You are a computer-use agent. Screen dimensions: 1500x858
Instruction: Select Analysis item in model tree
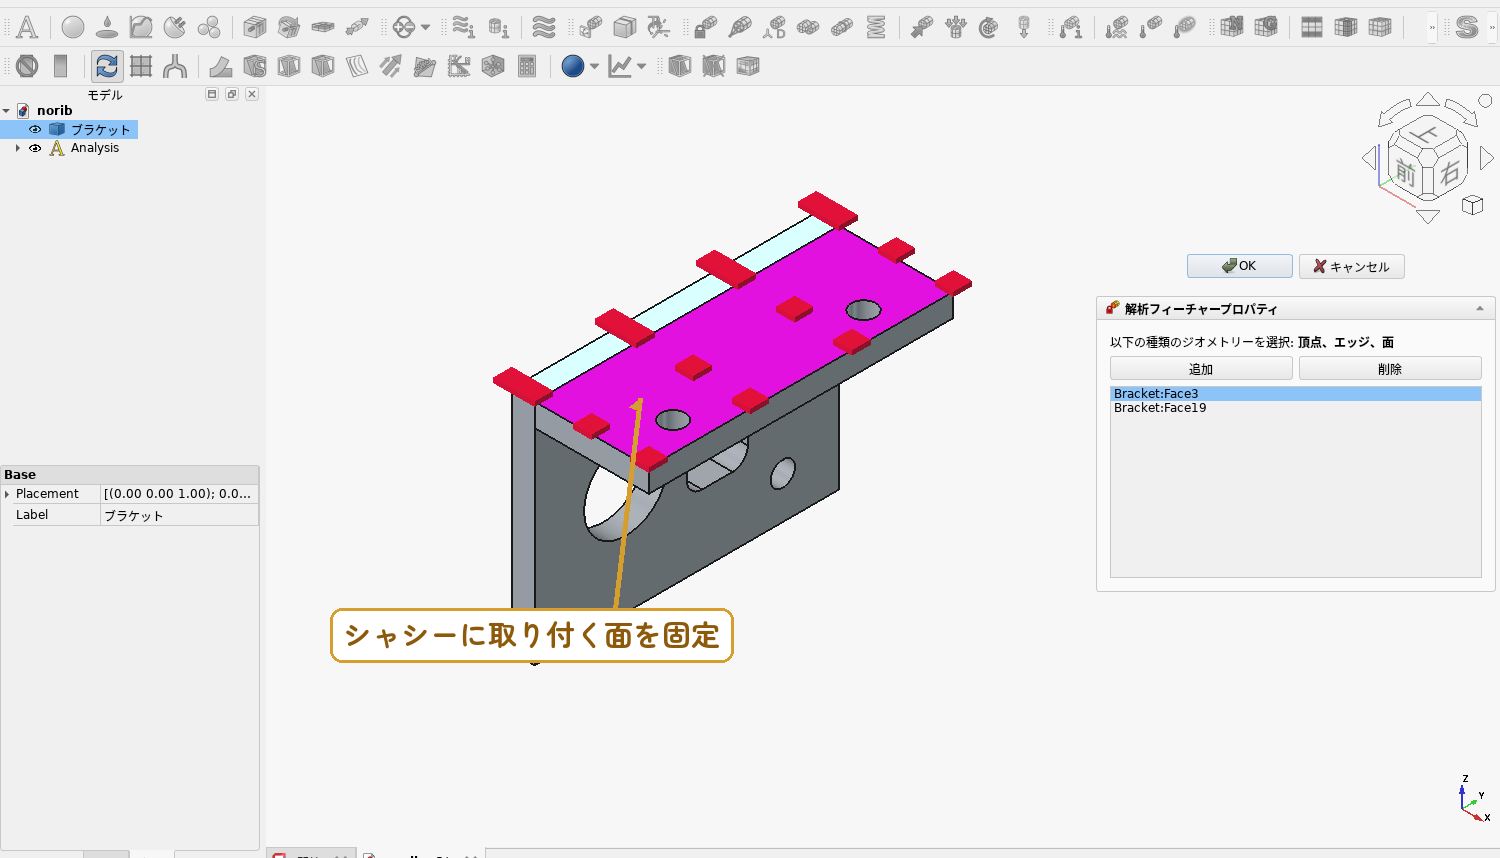pyautogui.click(x=94, y=148)
